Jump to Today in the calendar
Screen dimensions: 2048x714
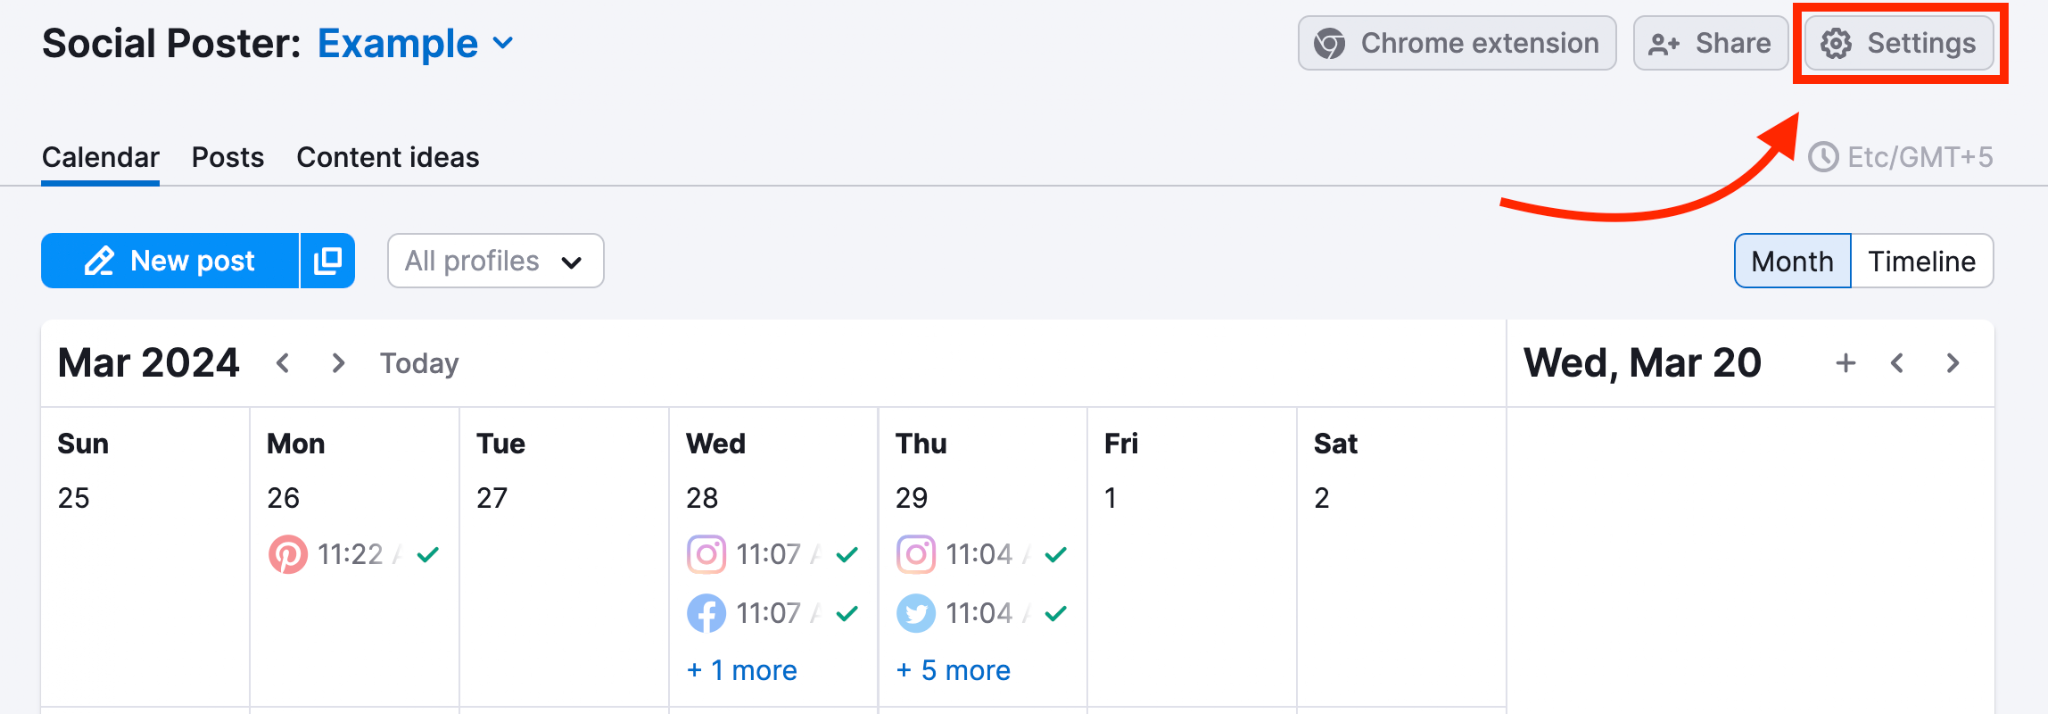418,363
